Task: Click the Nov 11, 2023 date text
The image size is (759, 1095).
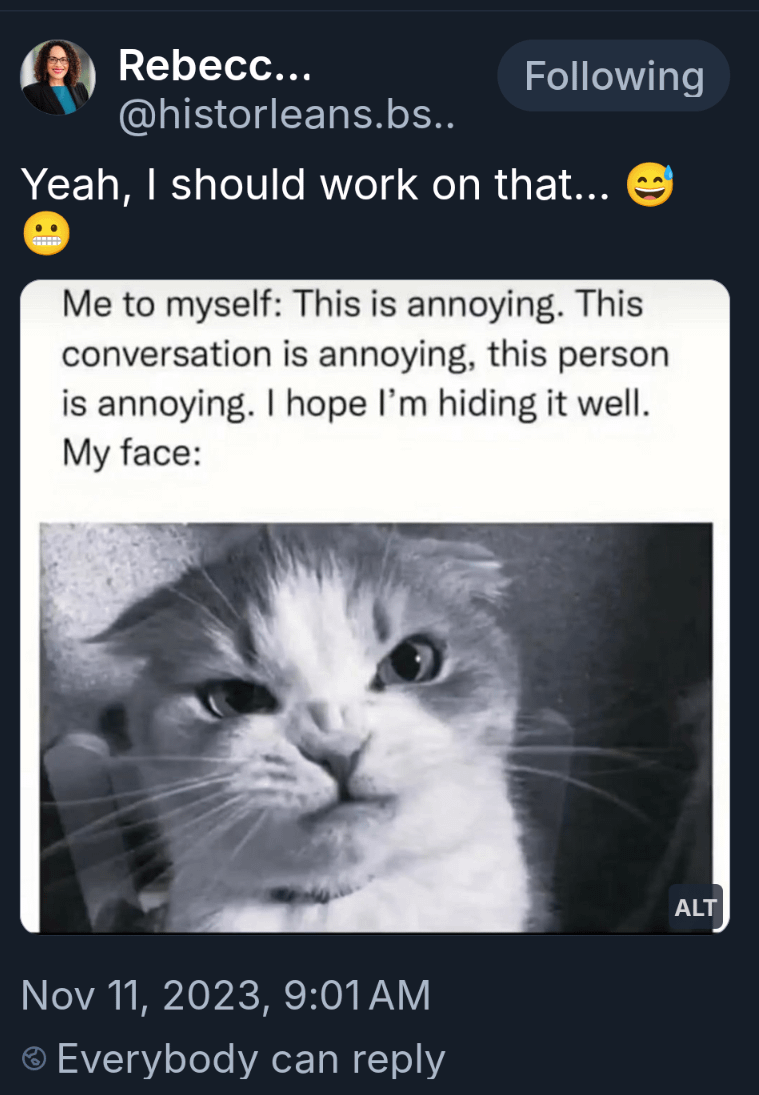Action: (x=145, y=995)
